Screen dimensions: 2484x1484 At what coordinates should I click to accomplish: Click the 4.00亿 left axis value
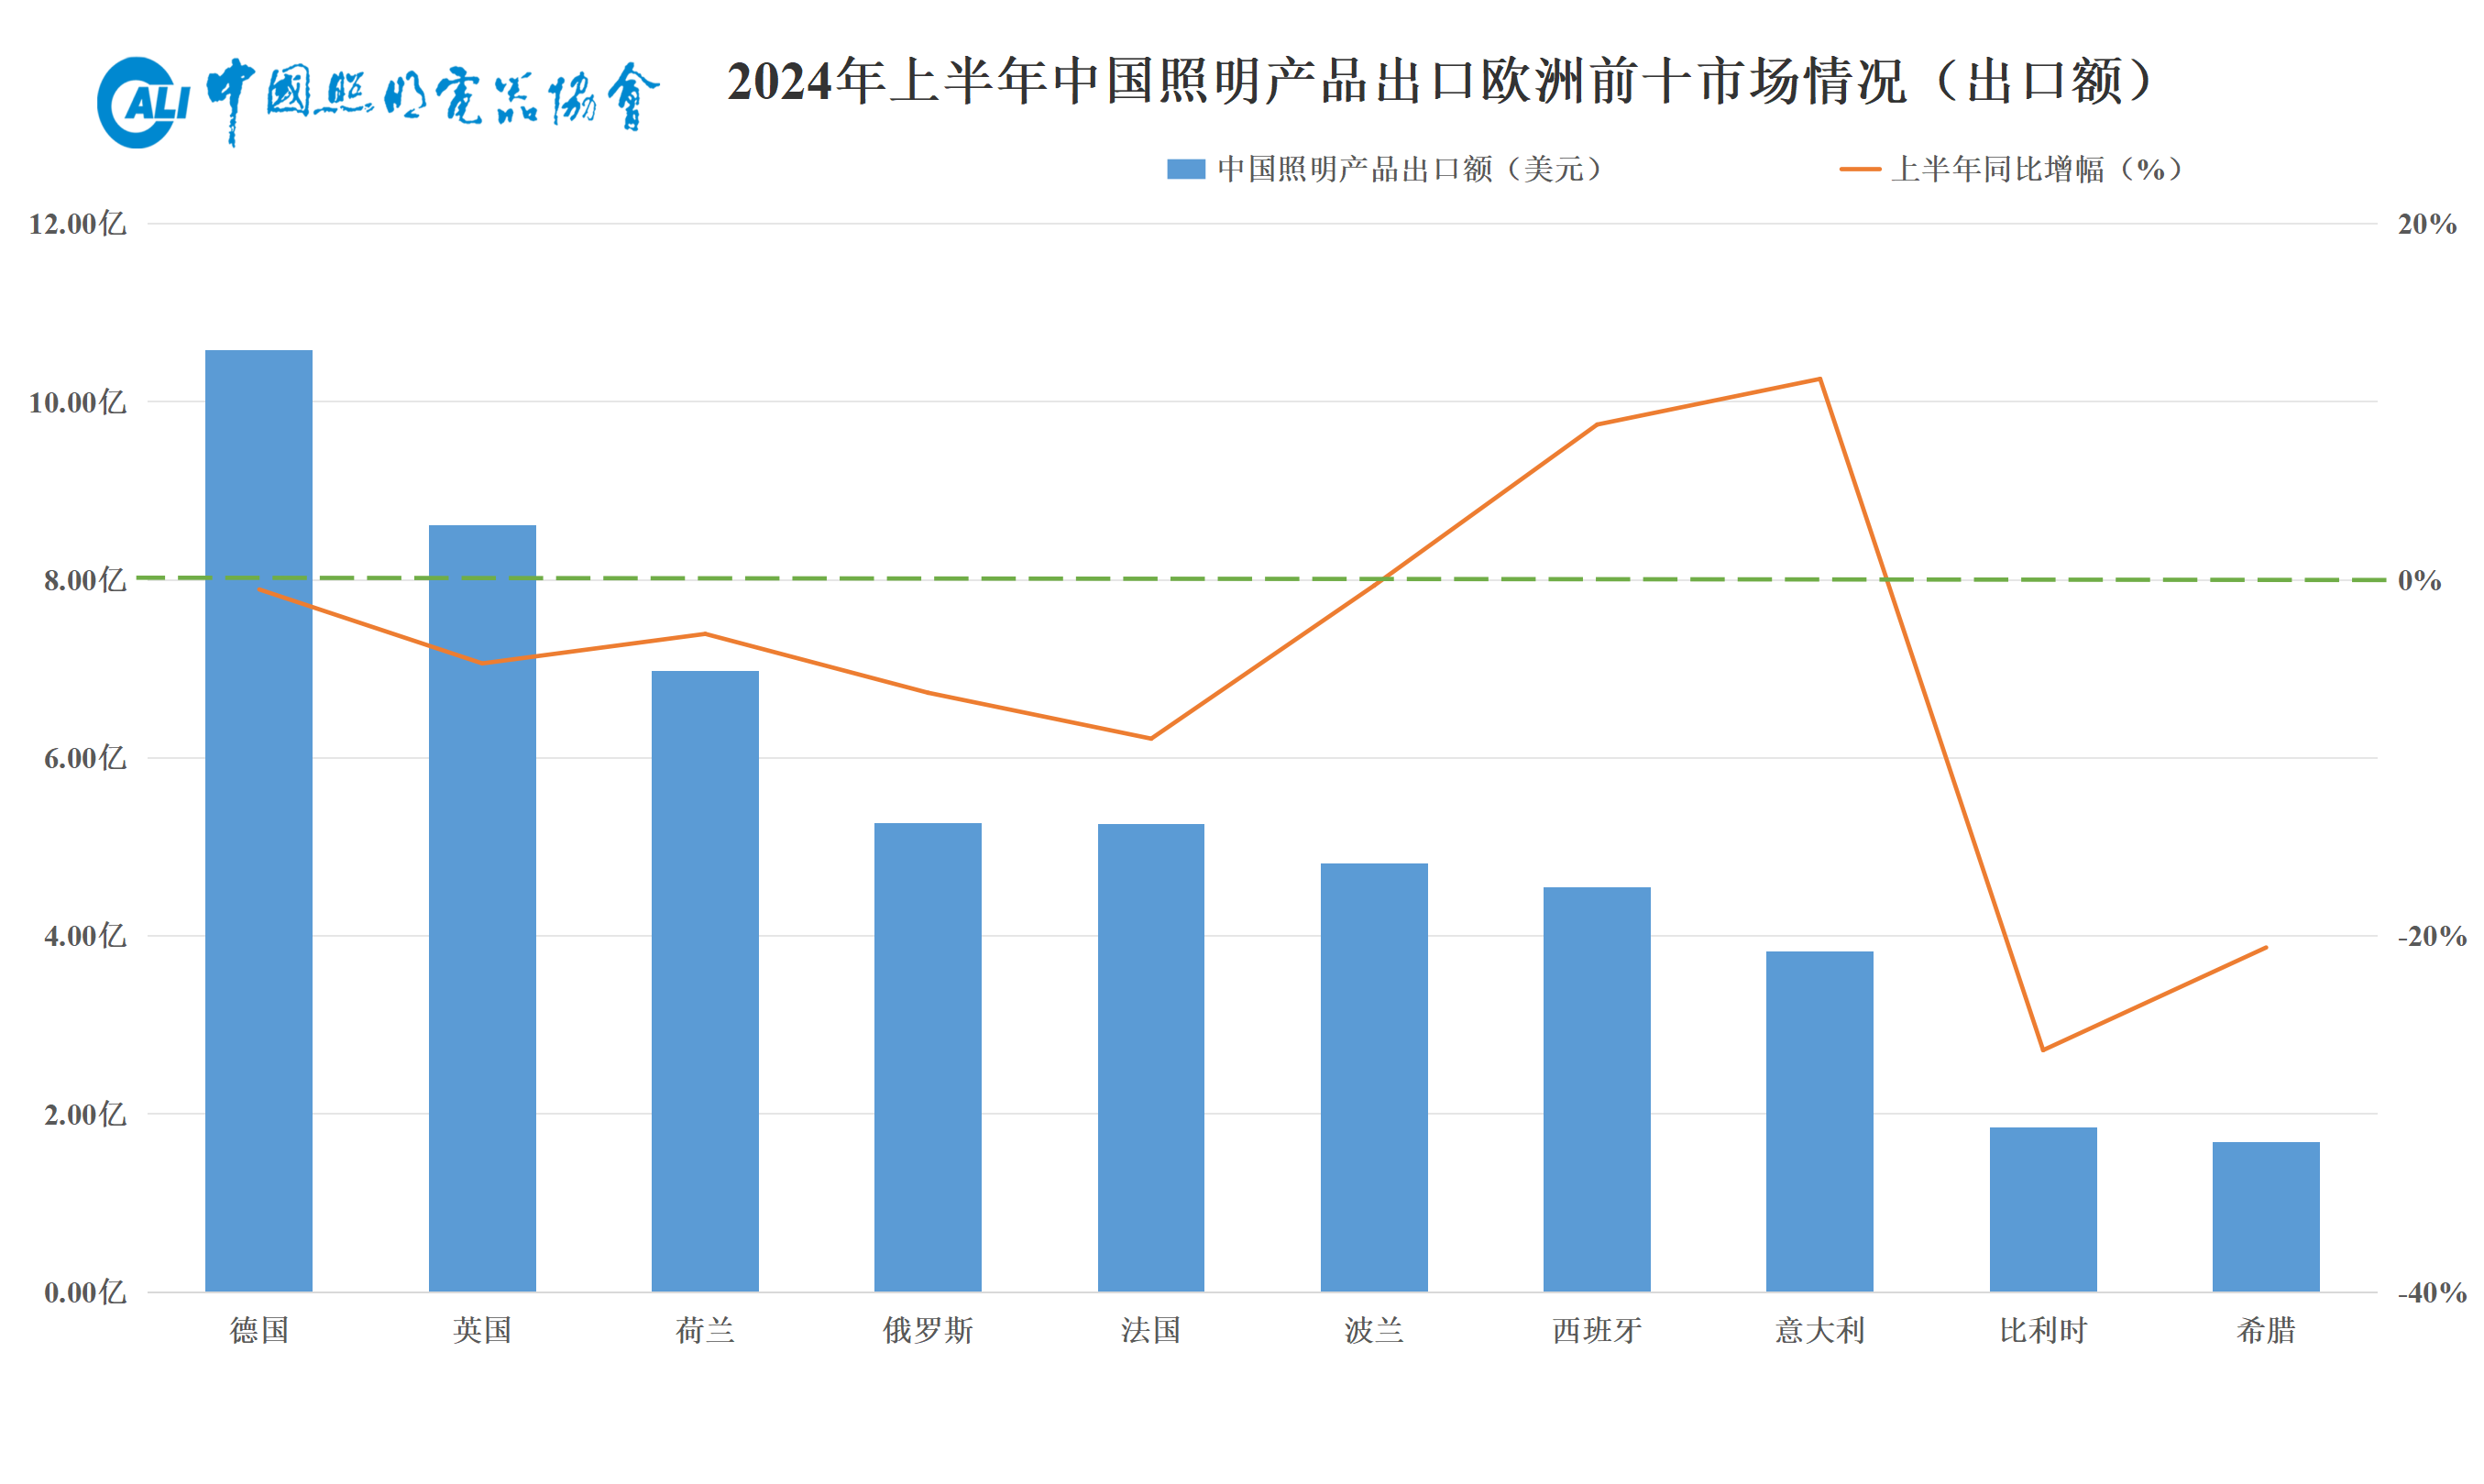click(85, 936)
